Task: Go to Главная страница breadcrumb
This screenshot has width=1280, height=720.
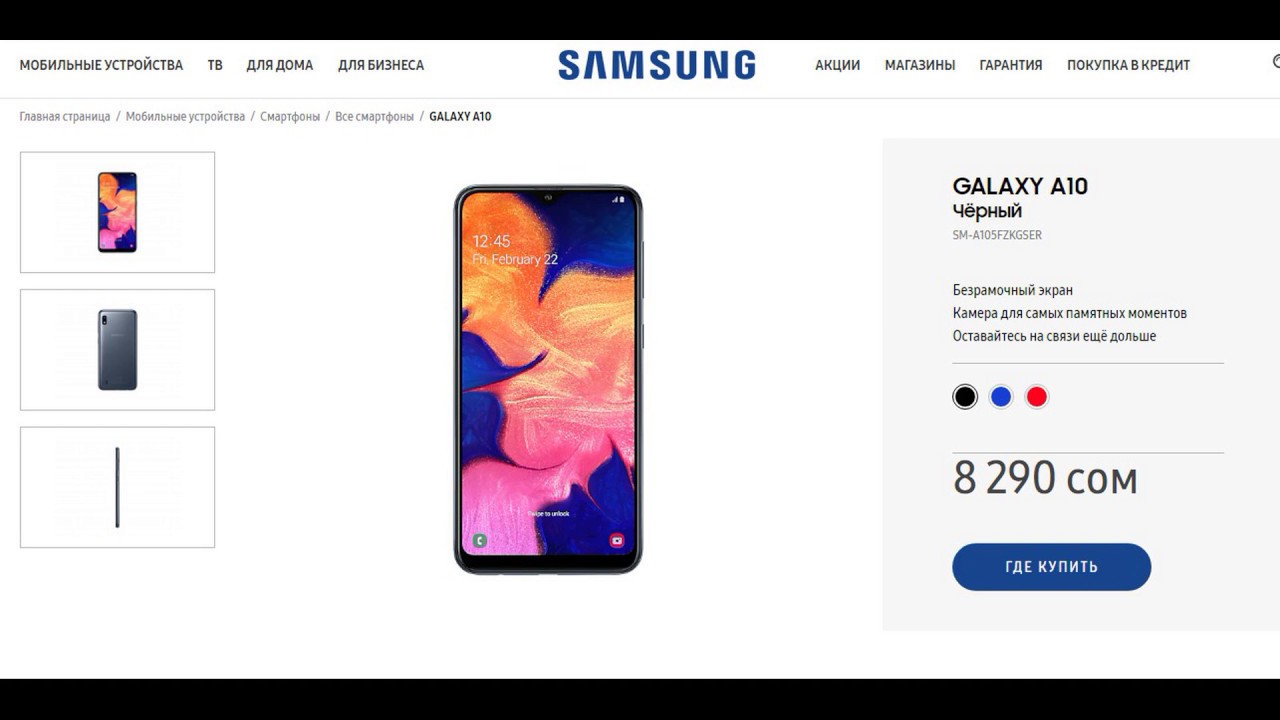Action: tap(65, 117)
